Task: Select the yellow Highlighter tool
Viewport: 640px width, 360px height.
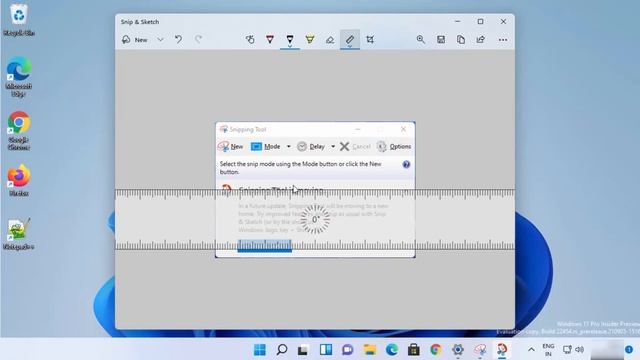Action: click(310, 40)
